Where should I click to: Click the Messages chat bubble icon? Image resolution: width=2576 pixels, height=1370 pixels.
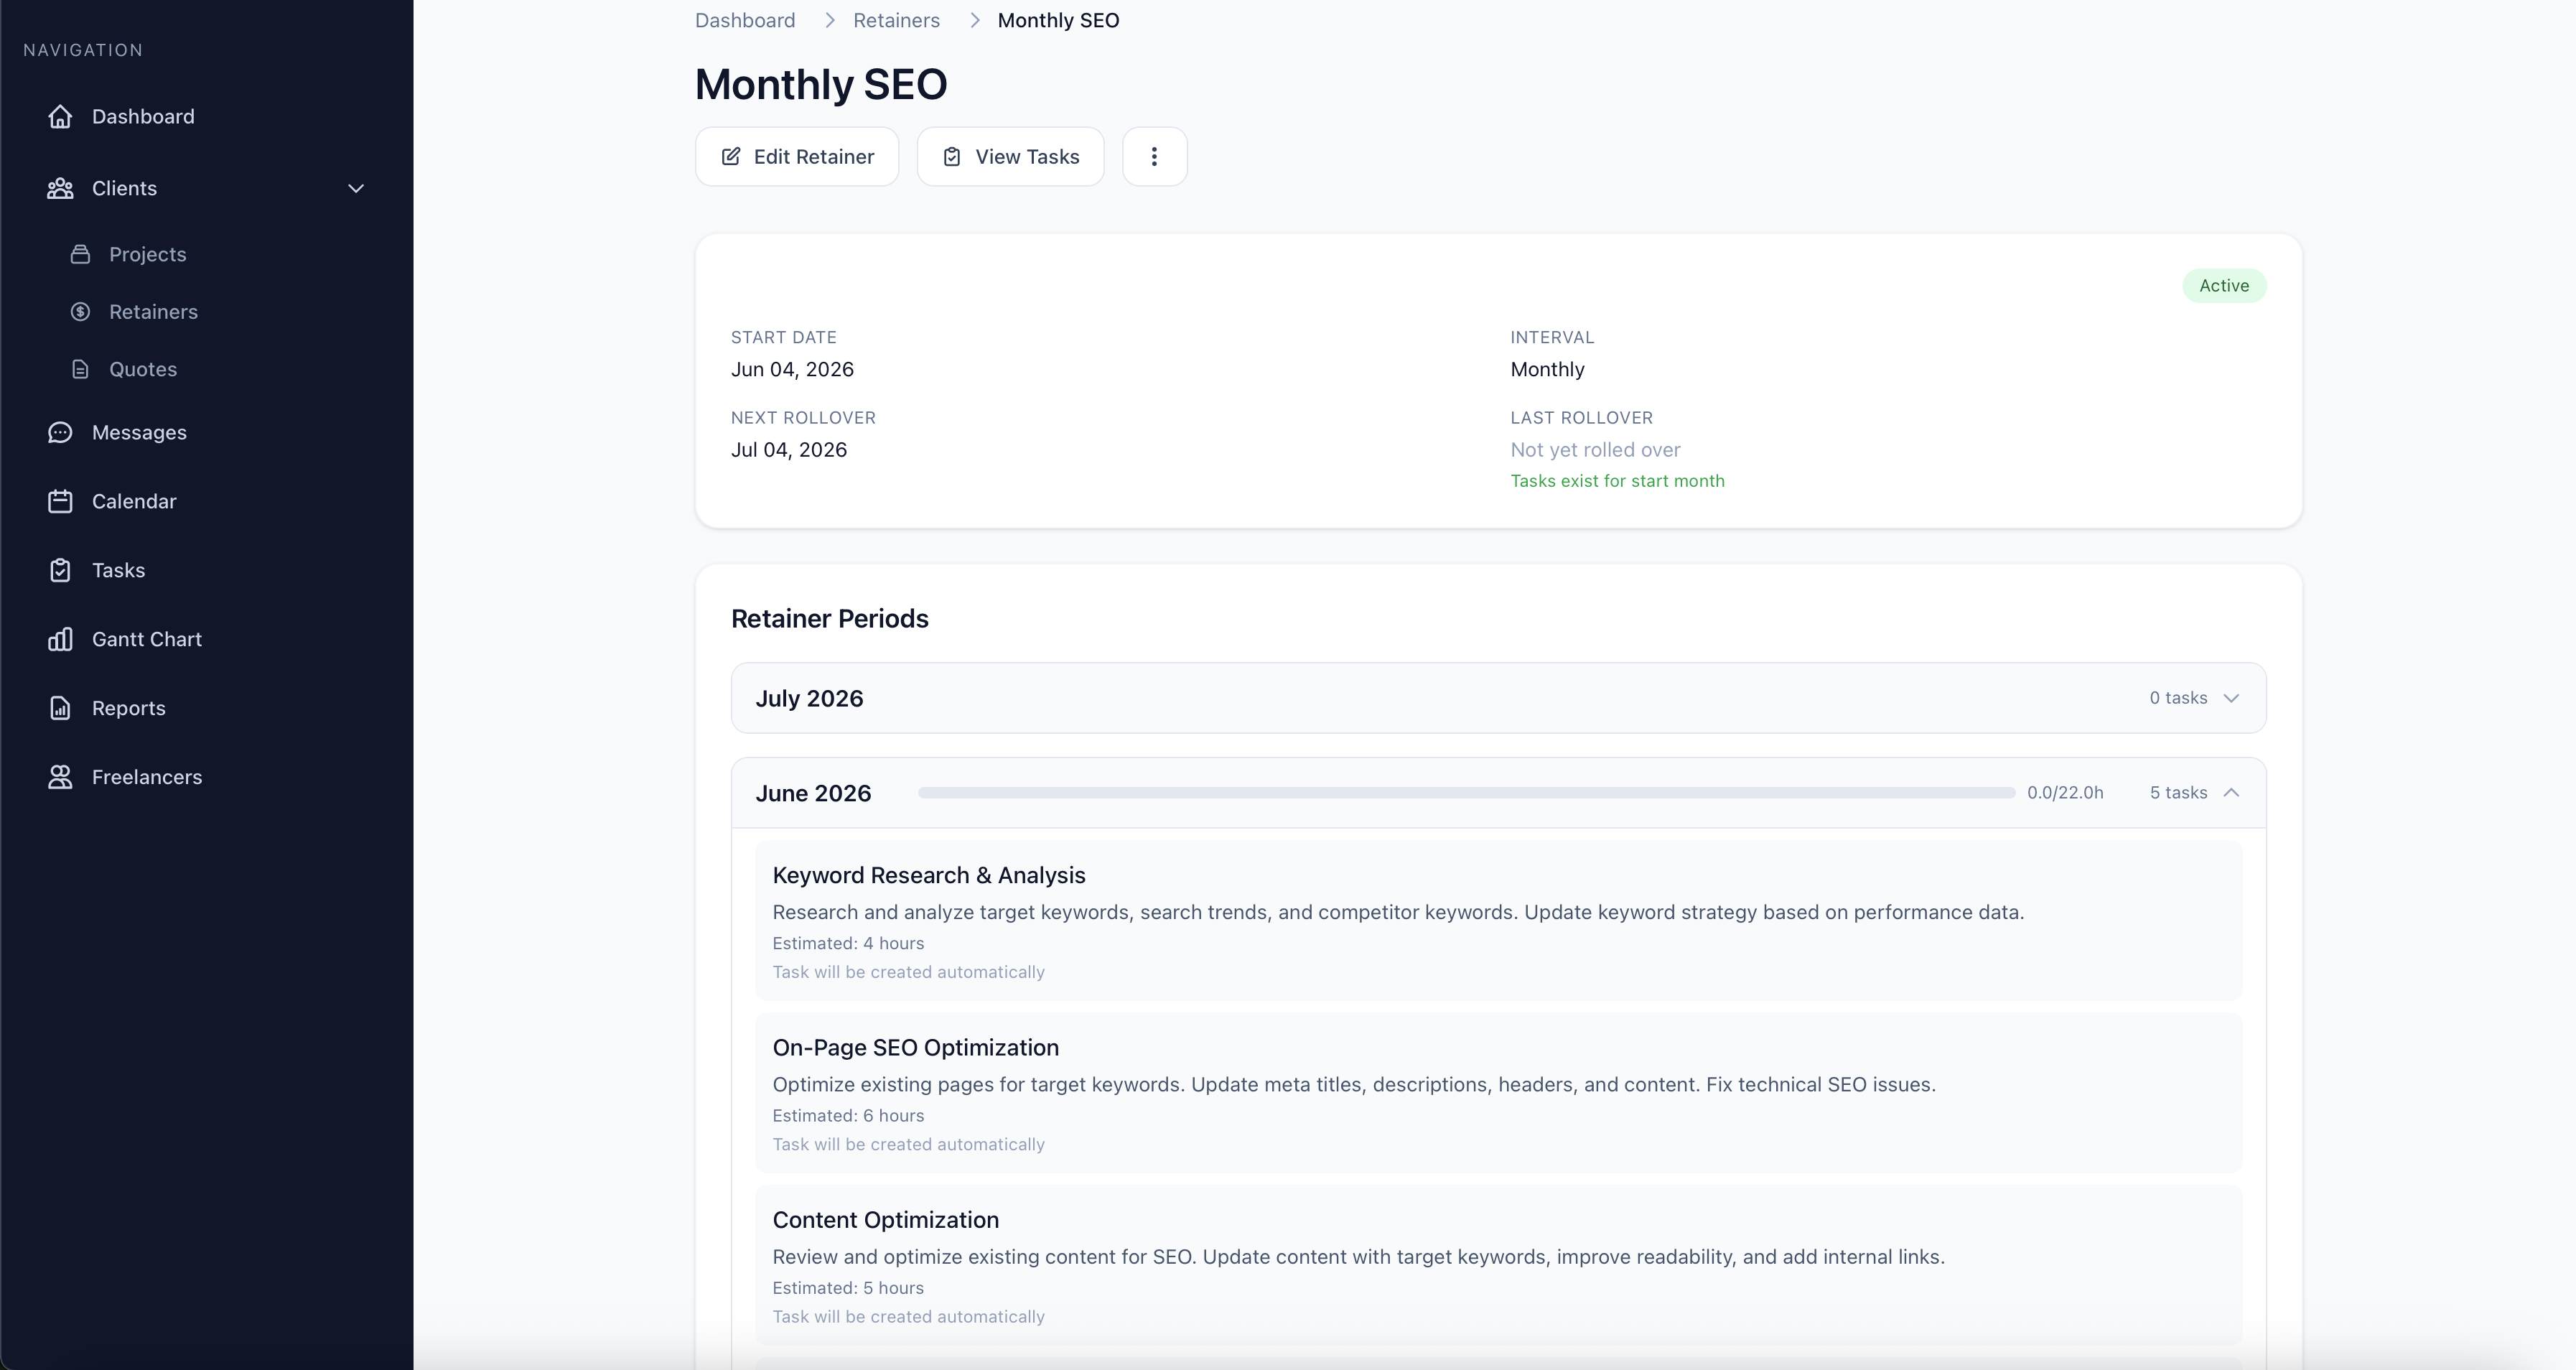60,433
